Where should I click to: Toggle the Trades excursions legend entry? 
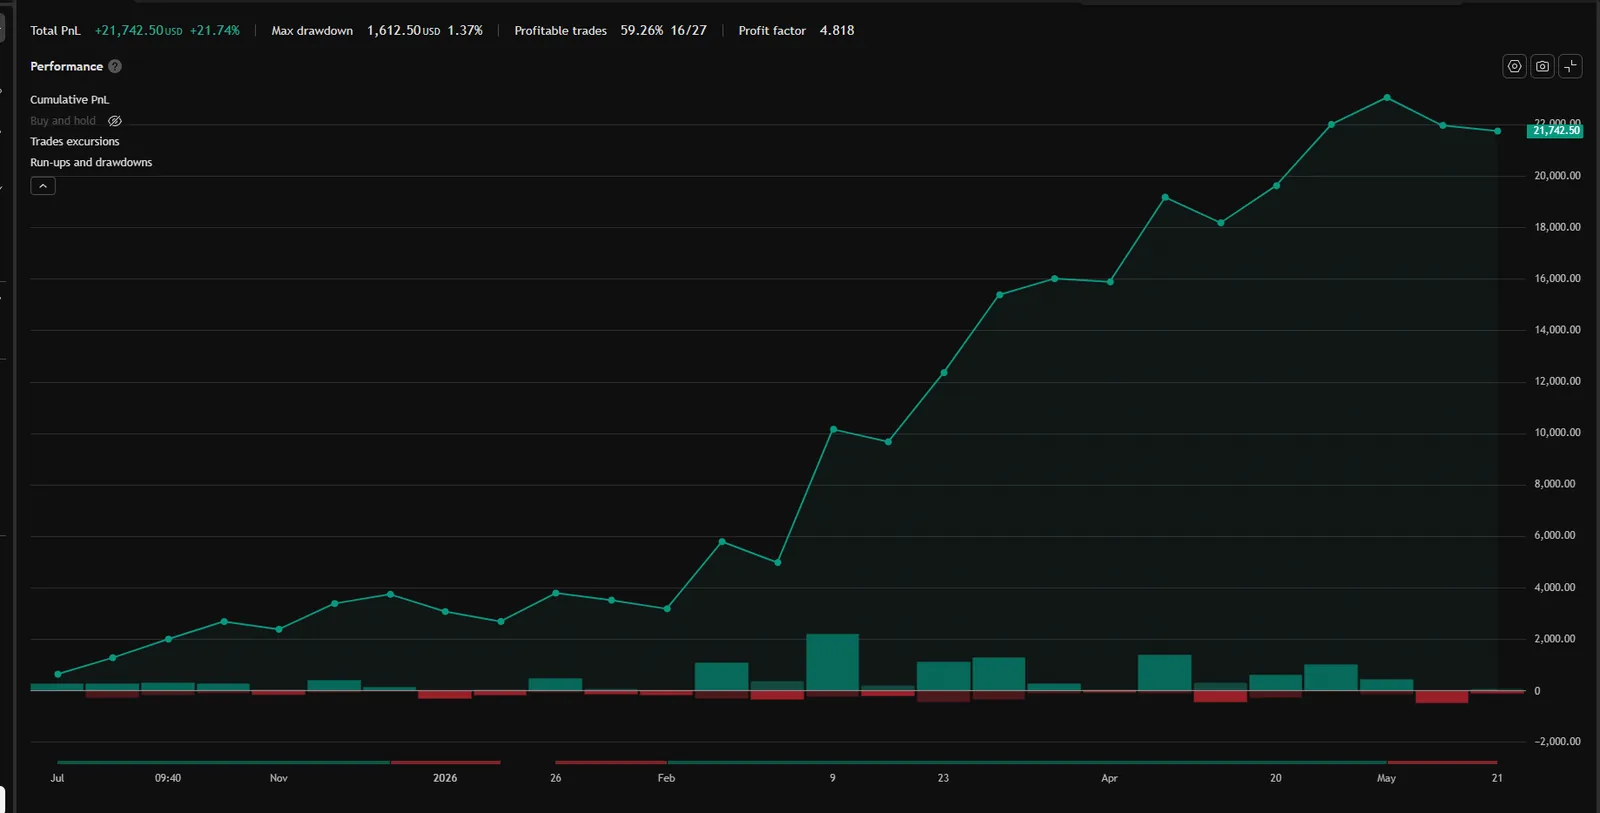click(x=75, y=142)
